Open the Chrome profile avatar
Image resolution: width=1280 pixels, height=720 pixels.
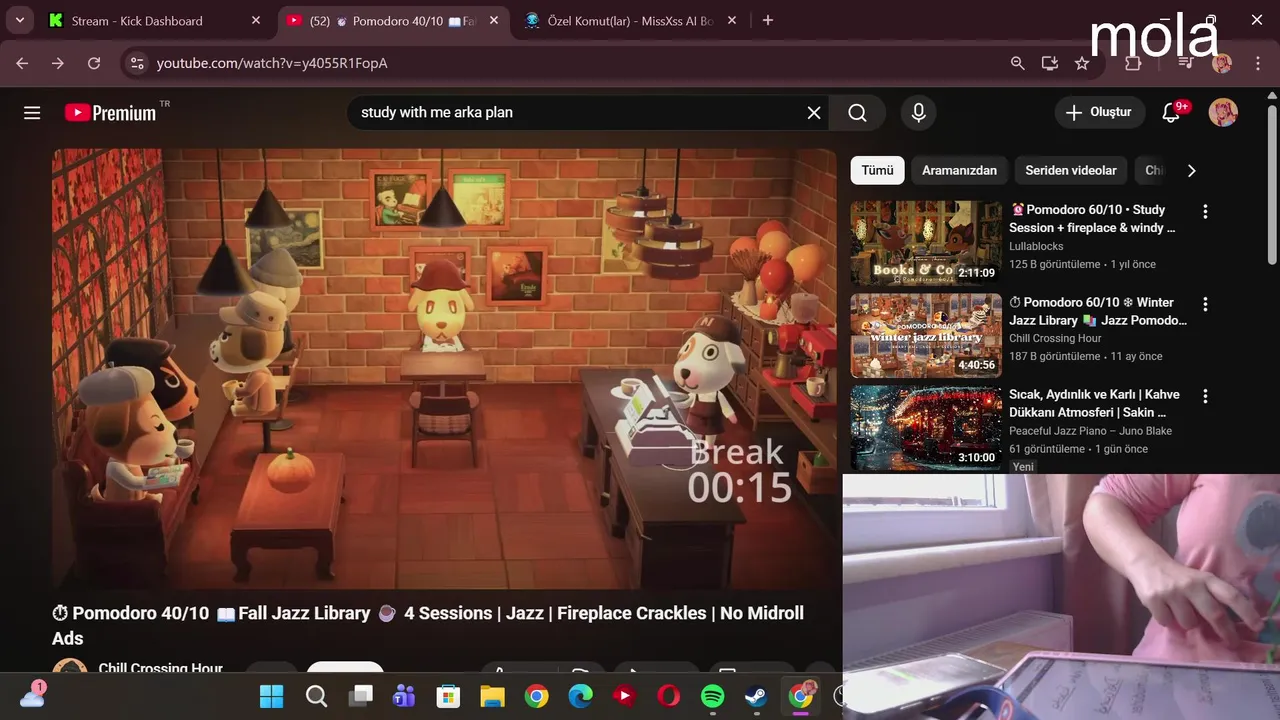click(1221, 63)
